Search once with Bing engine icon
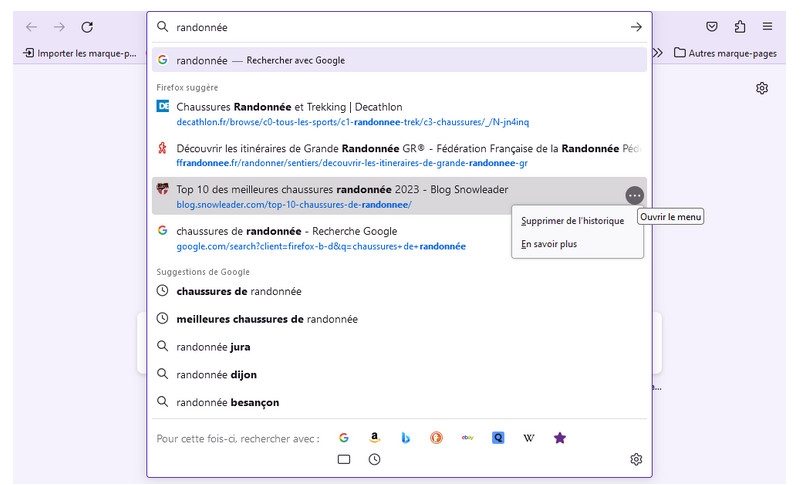Viewport: 807px width, 485px height. tap(406, 438)
